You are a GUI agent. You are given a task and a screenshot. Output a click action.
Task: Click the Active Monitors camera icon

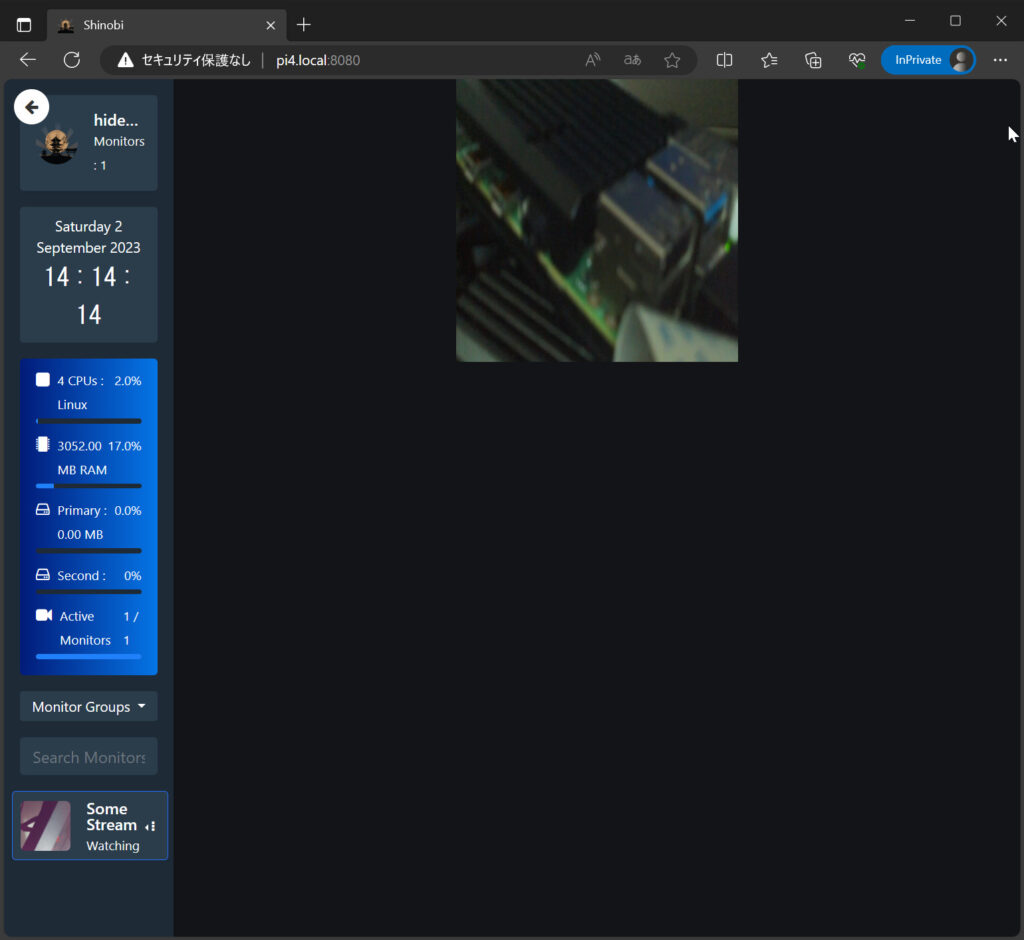click(x=43, y=615)
